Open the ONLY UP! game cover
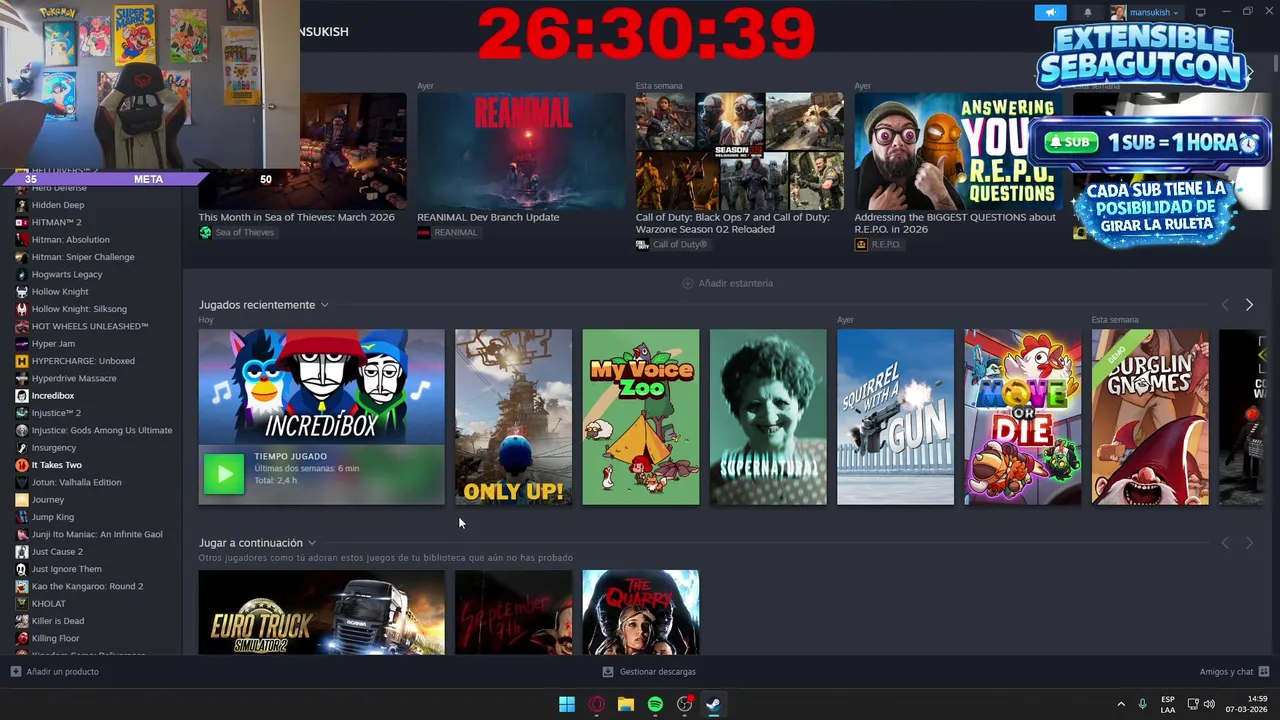The width and height of the screenshot is (1280, 720). click(x=514, y=417)
